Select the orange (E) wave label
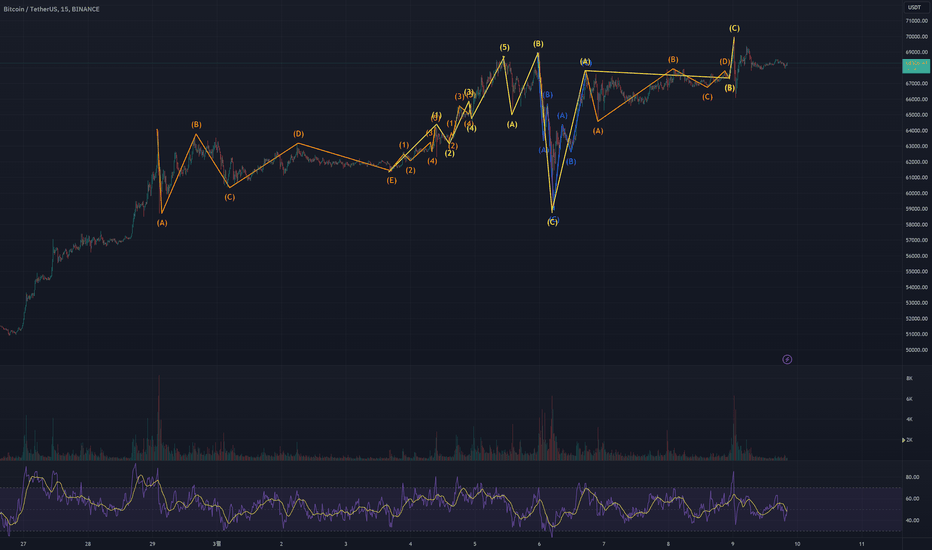This screenshot has height=550, width=932. click(391, 180)
